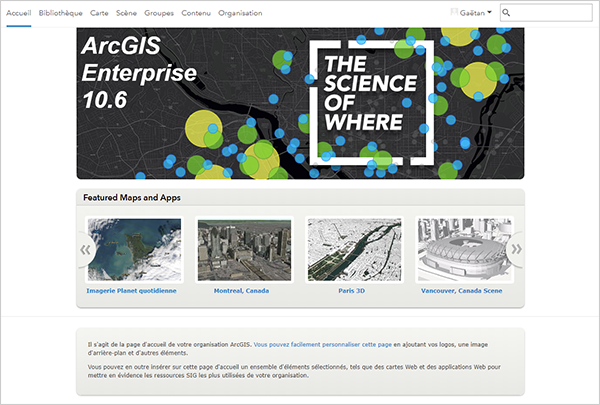Open the Paris 3D link

click(352, 291)
